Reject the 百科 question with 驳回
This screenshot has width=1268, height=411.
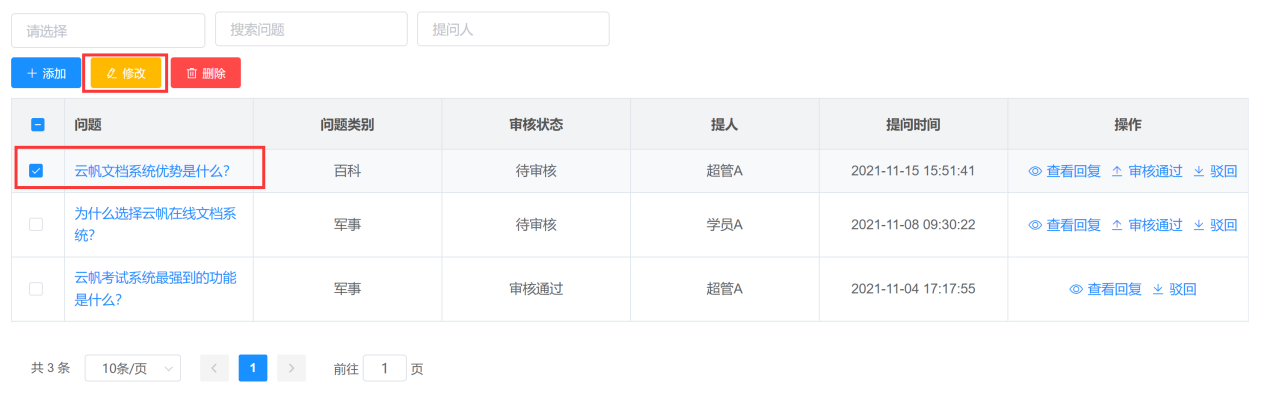pos(1215,171)
